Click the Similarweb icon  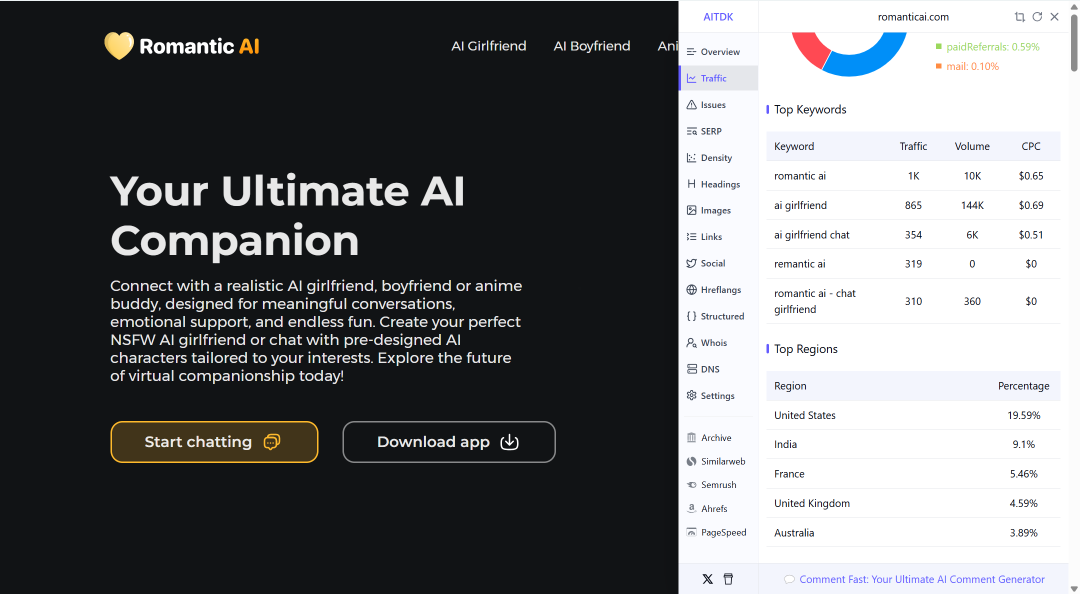coord(692,461)
